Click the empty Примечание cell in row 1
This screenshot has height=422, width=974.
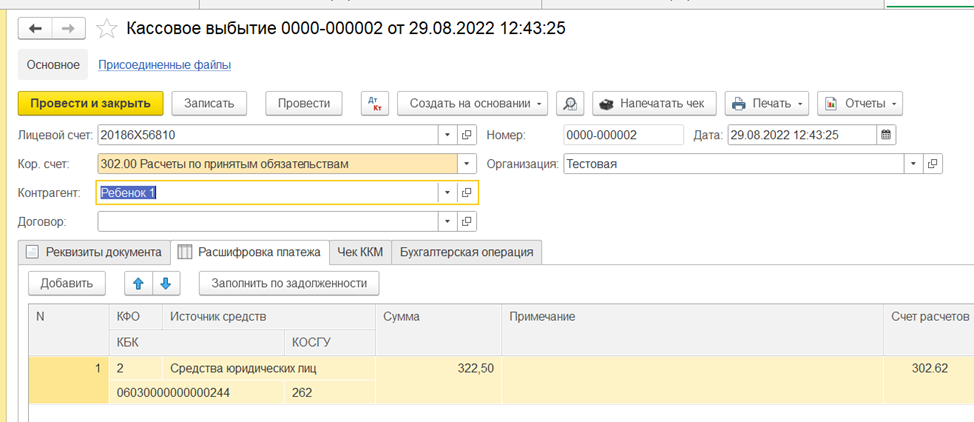point(693,380)
